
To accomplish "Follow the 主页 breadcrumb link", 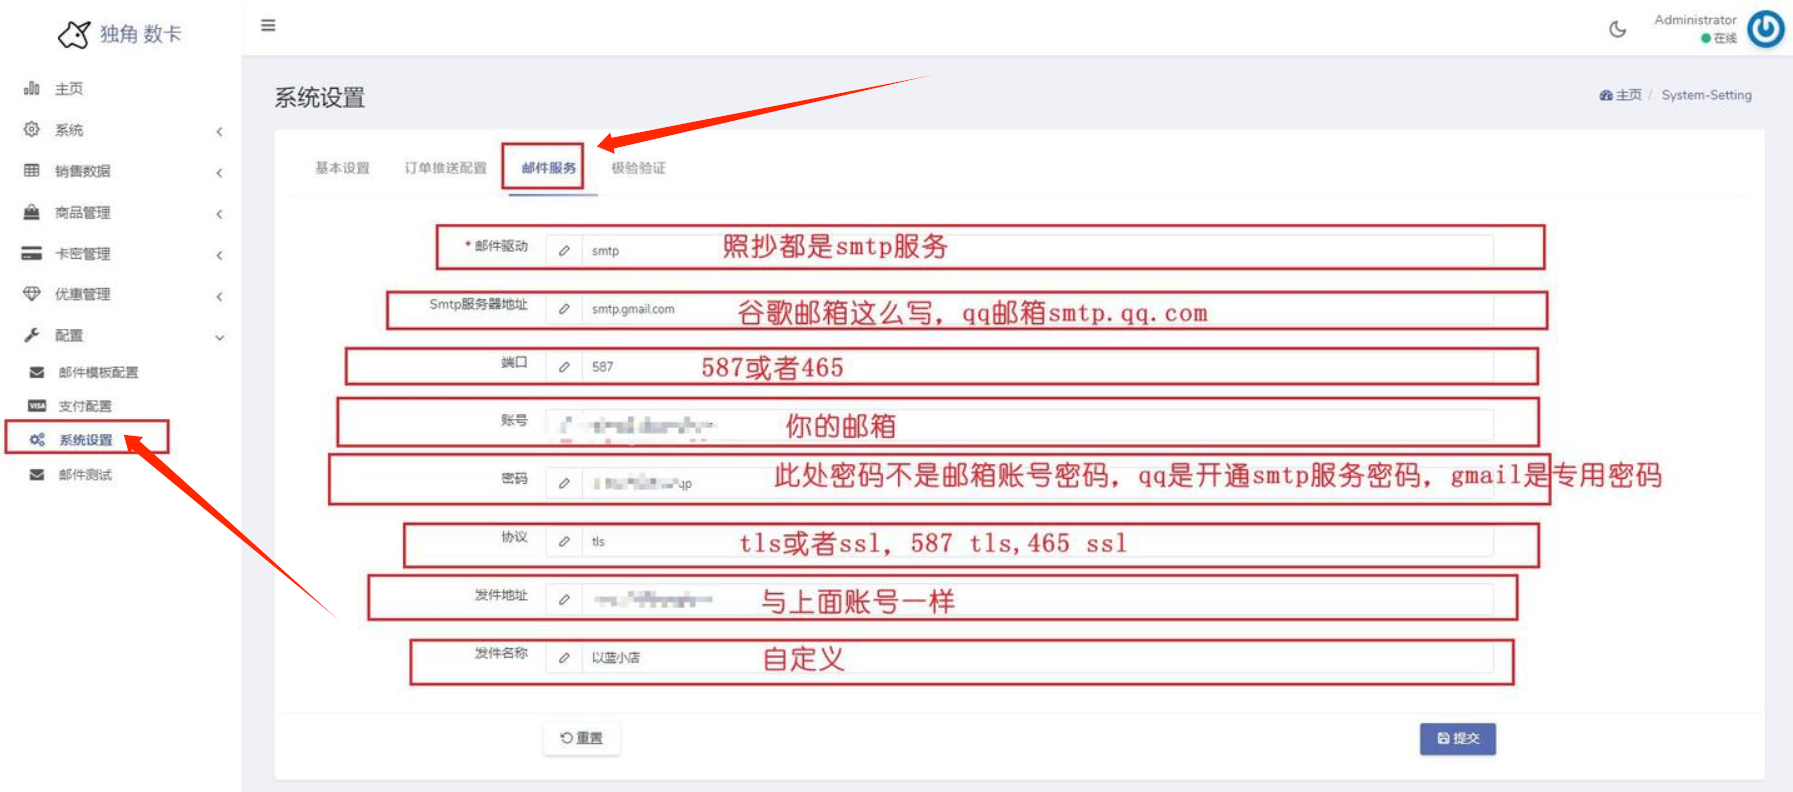I will (x=1621, y=95).
